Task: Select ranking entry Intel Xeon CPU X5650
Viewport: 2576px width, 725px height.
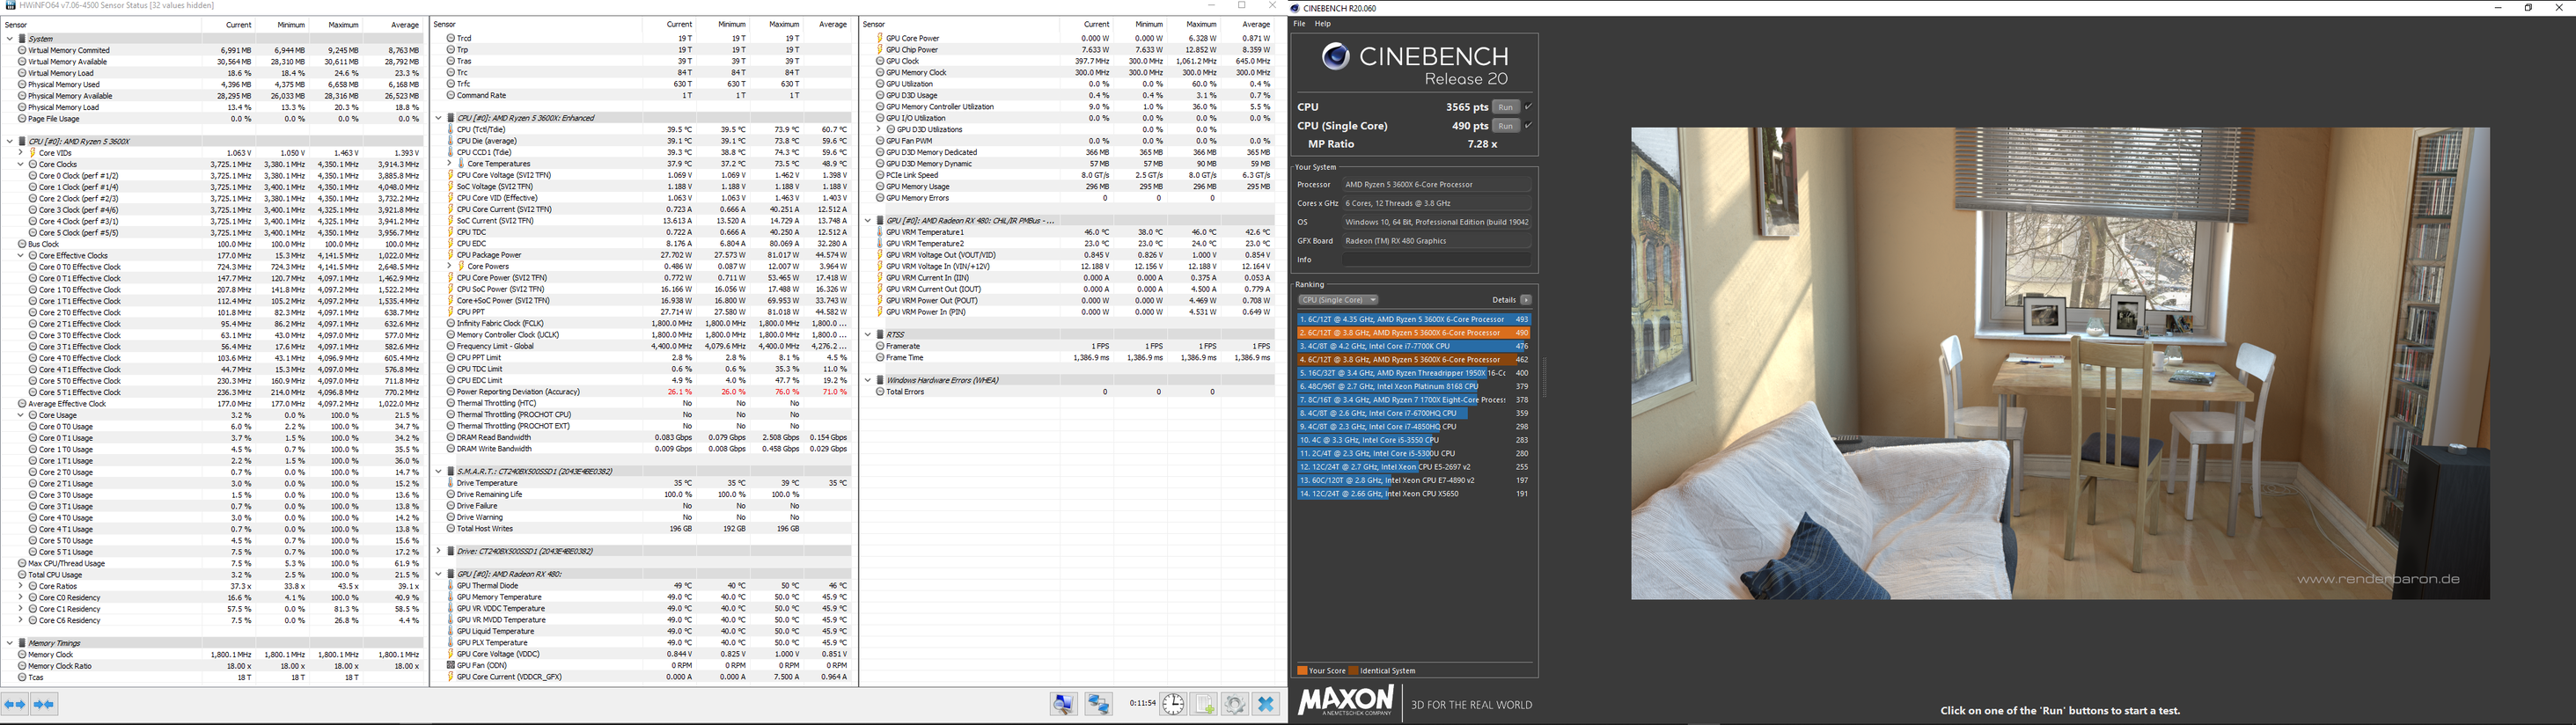Action: [x=1414, y=494]
